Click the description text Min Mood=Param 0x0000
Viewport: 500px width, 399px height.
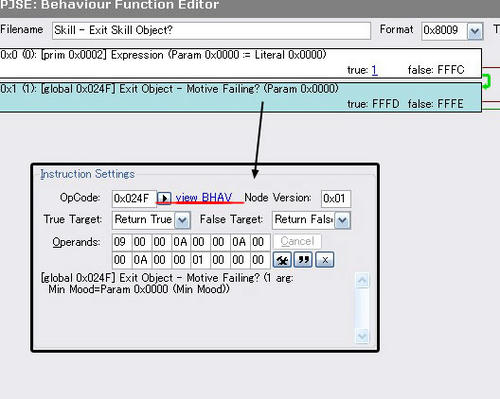[x=139, y=289]
